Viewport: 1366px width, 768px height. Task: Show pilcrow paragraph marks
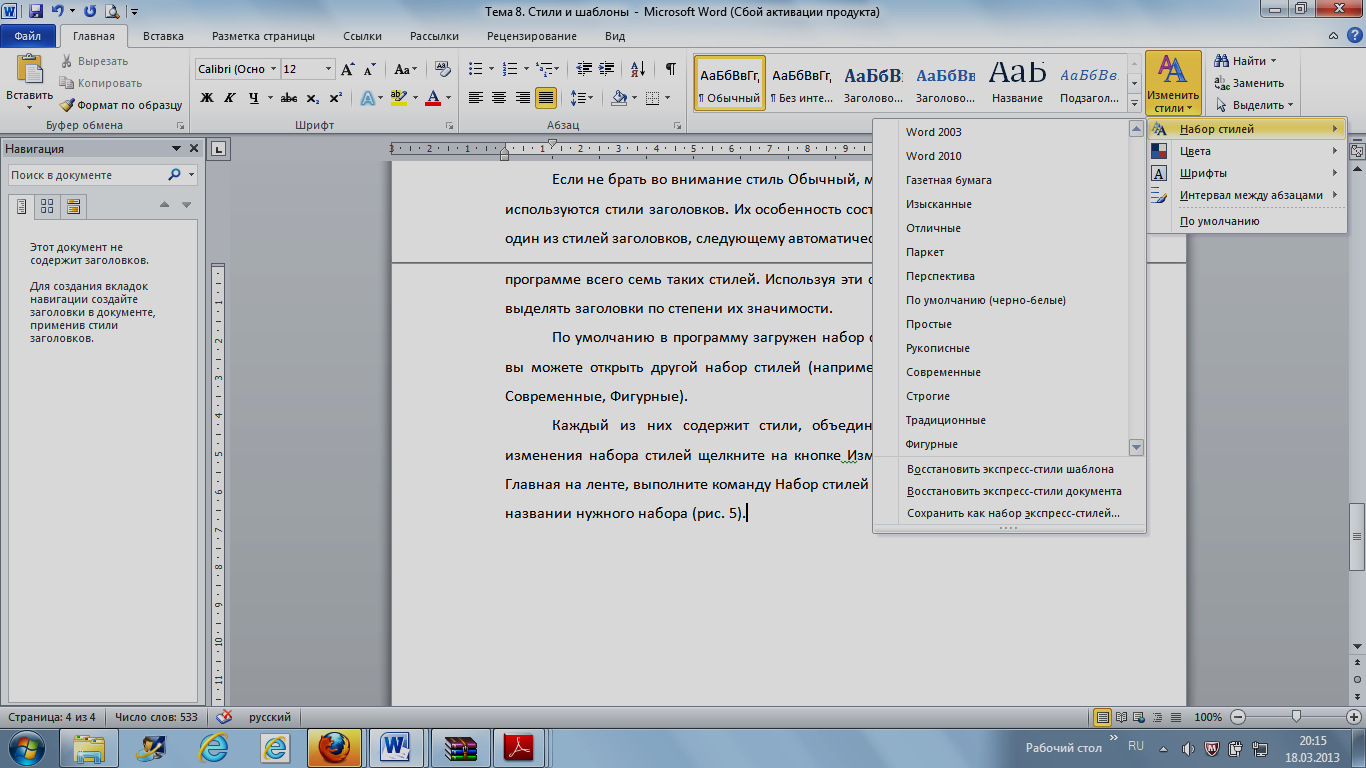click(670, 69)
